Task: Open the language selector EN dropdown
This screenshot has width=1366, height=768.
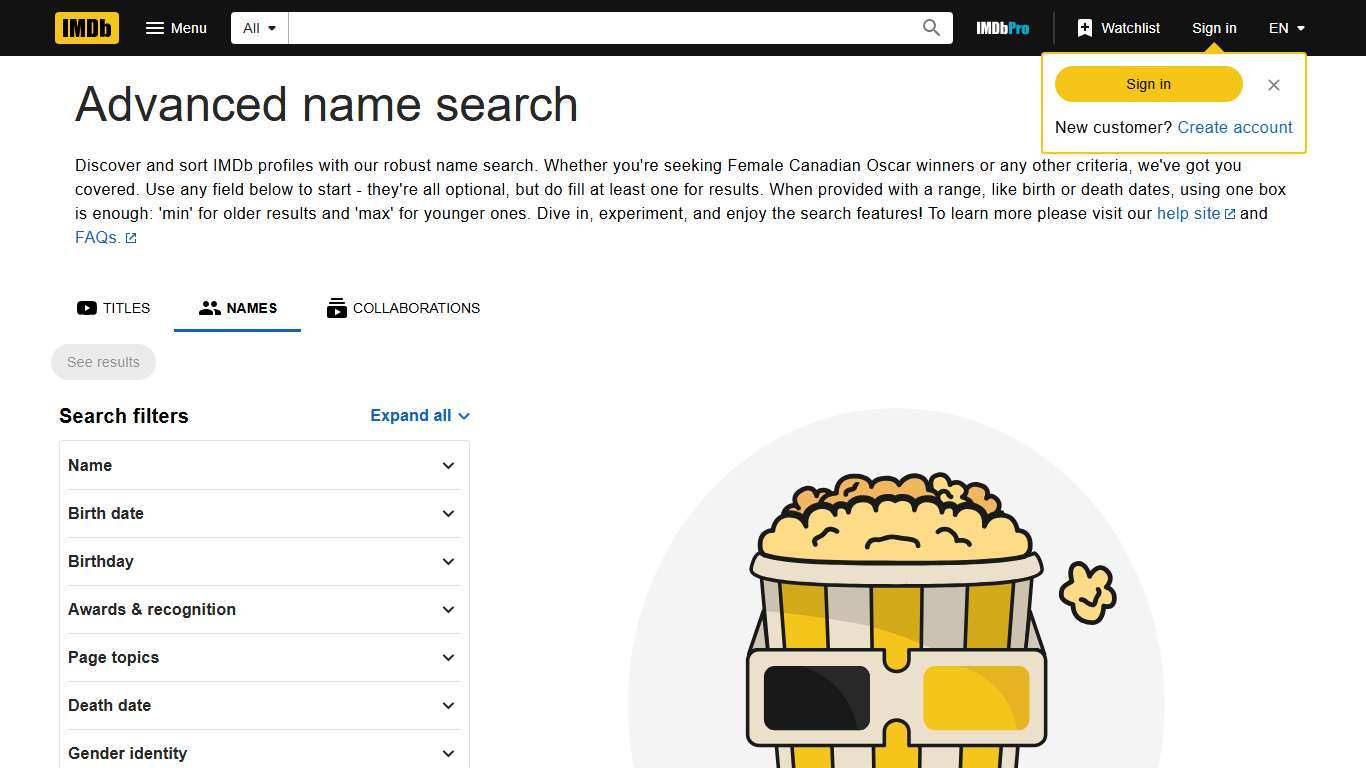Action: pos(1285,28)
